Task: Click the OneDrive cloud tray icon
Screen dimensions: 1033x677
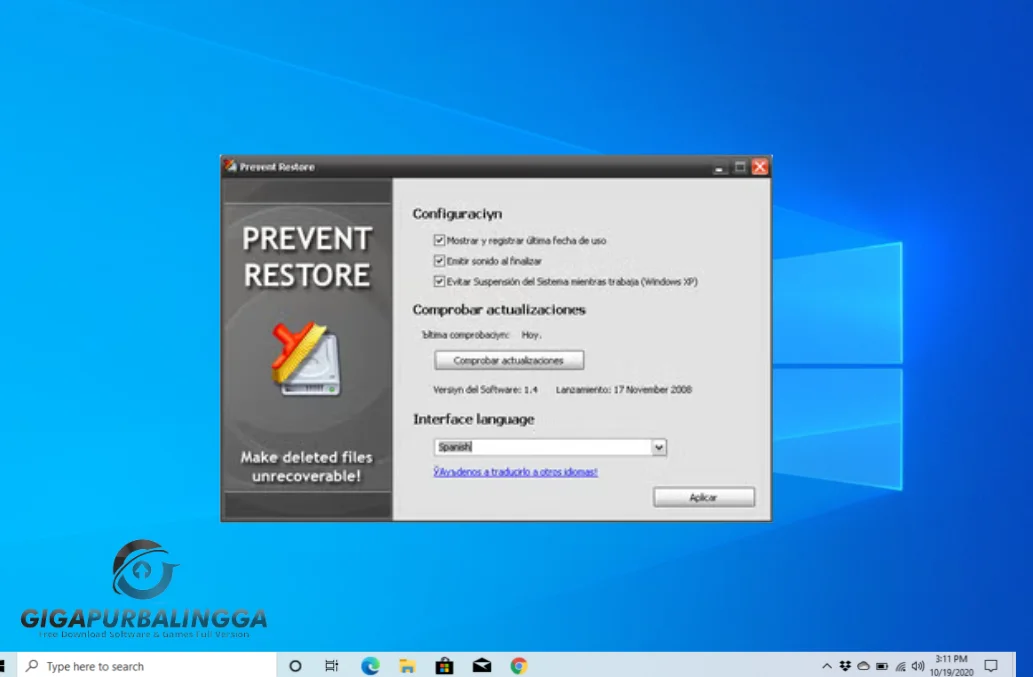Action: [x=863, y=666]
